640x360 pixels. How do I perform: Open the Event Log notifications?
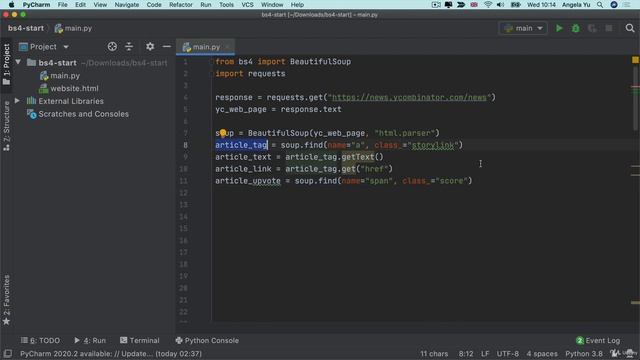598,340
